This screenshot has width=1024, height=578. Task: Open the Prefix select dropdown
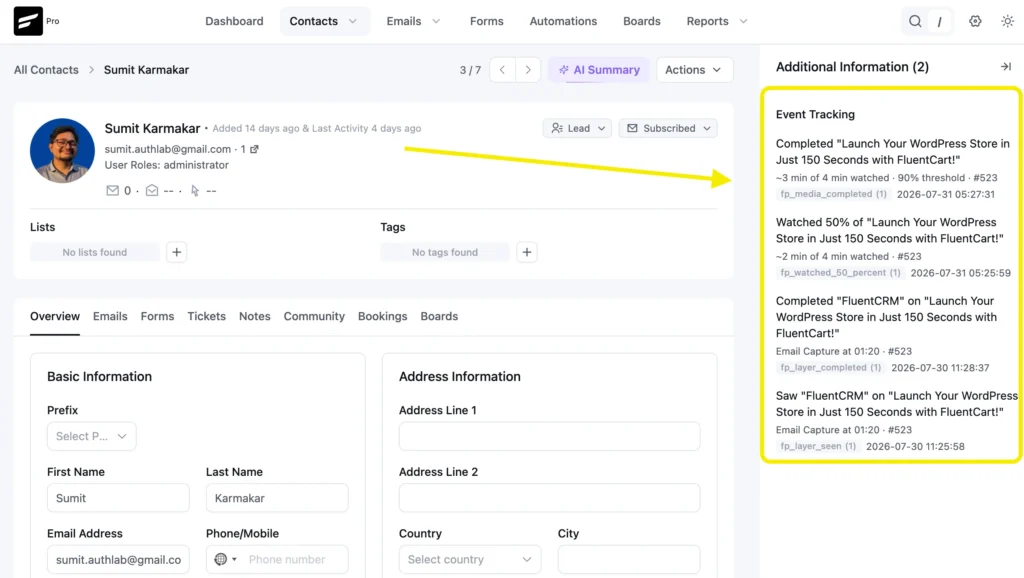point(91,436)
